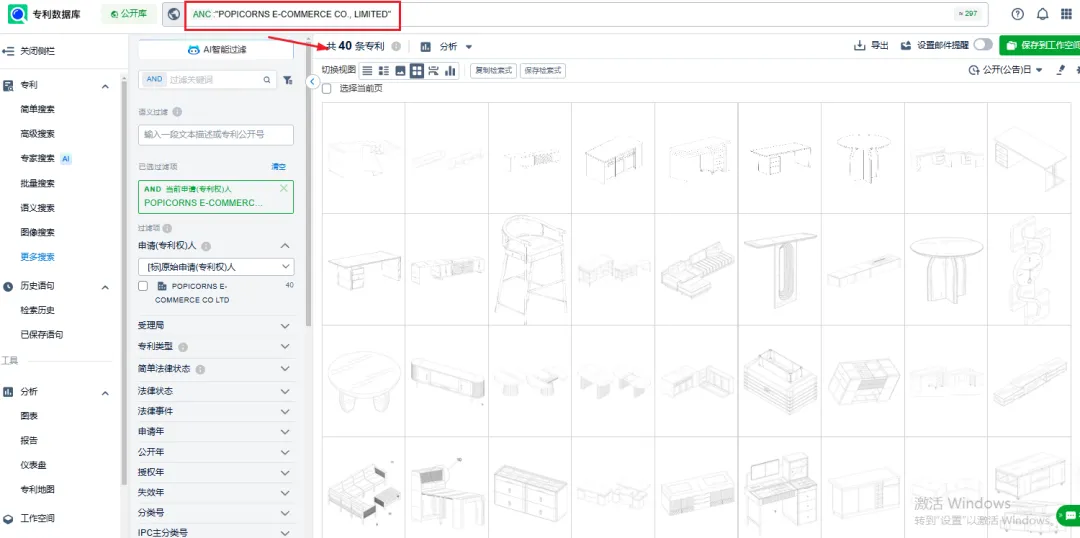This screenshot has width=1080, height=538.
Task: Check the 选择当前页 checkbox
Action: click(326, 88)
